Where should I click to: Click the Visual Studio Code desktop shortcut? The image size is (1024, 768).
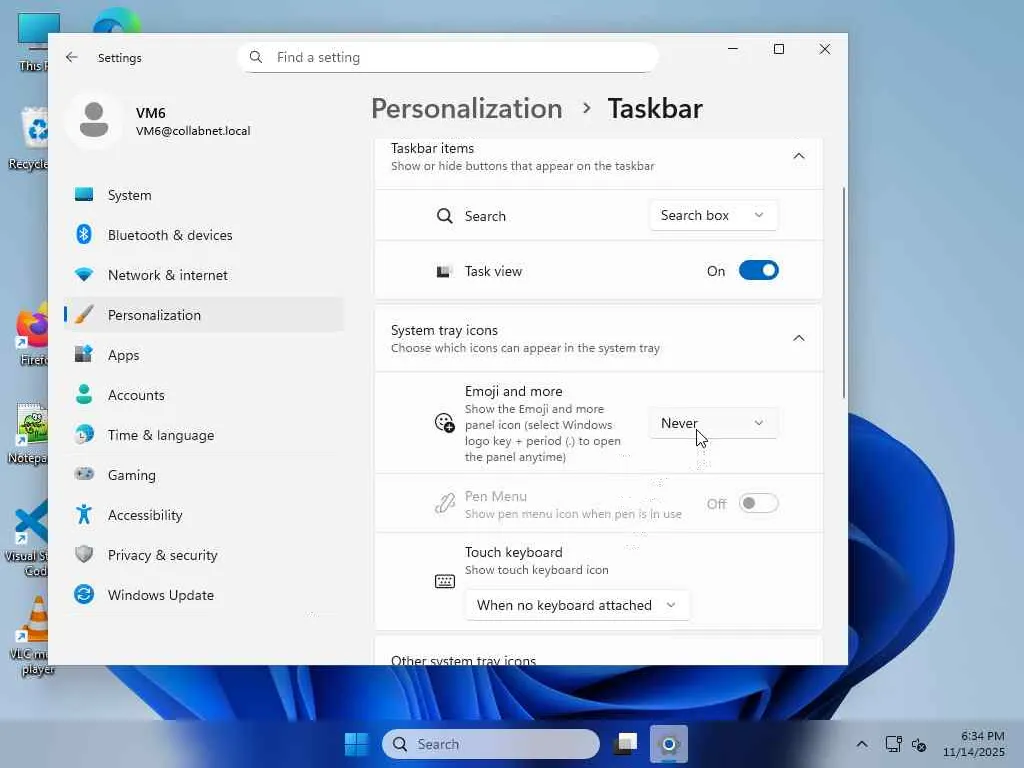(27, 538)
